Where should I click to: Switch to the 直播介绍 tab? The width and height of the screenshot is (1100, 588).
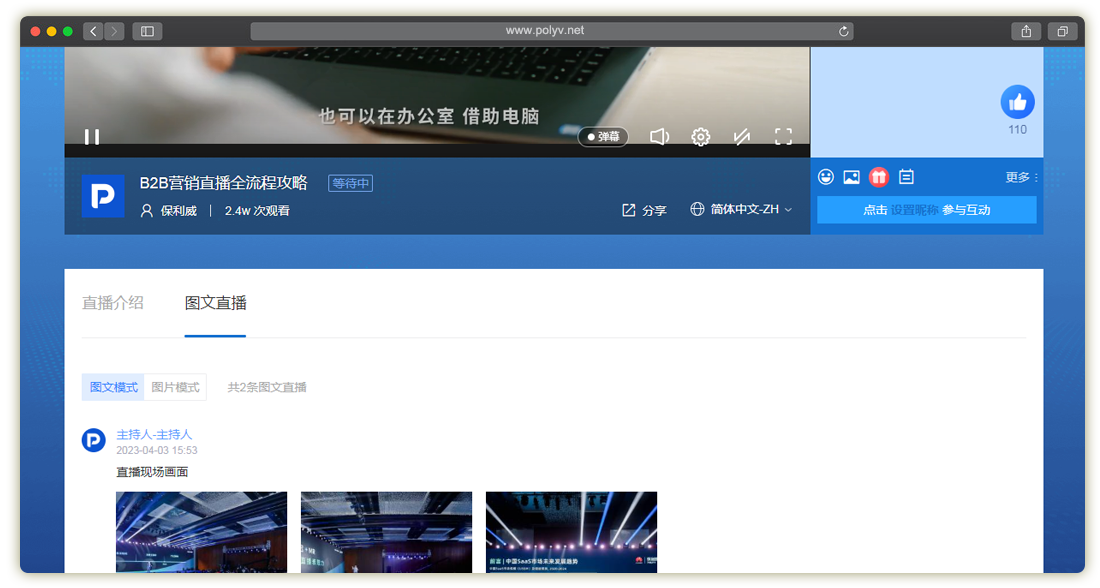click(x=113, y=303)
